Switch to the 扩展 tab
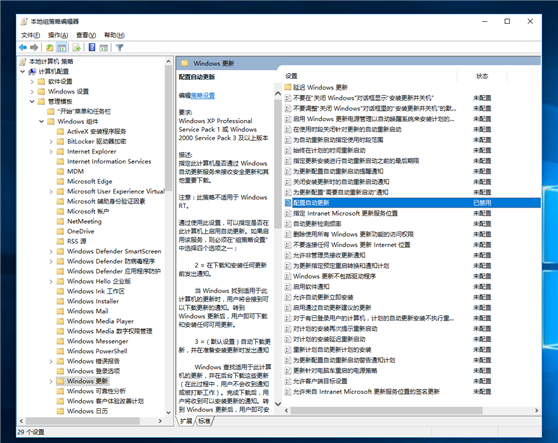This screenshot has height=443, width=558. (186, 421)
